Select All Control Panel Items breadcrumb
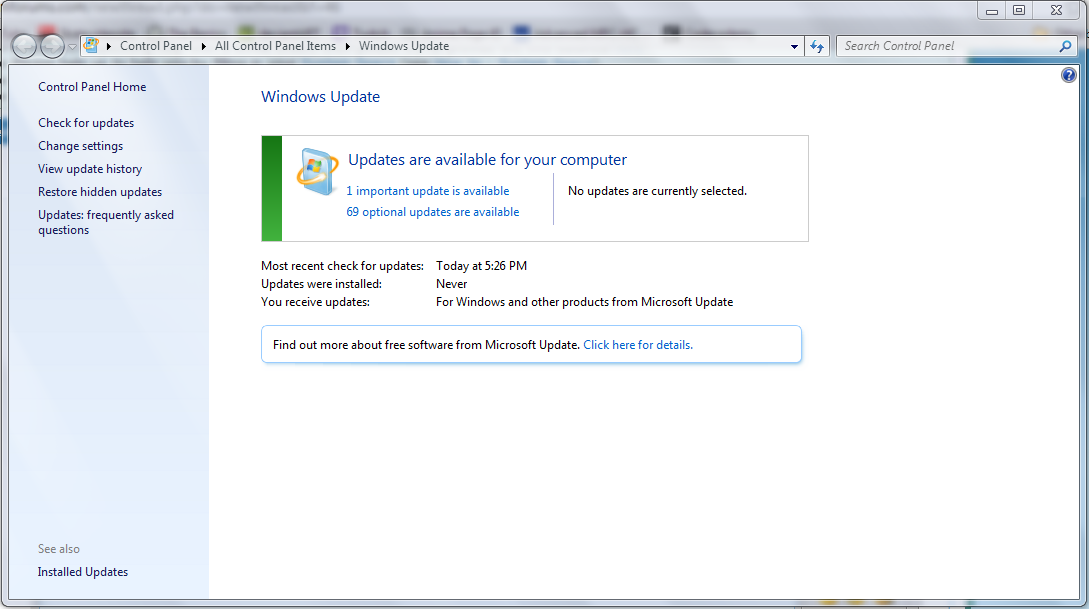This screenshot has width=1089, height=609. (275, 46)
